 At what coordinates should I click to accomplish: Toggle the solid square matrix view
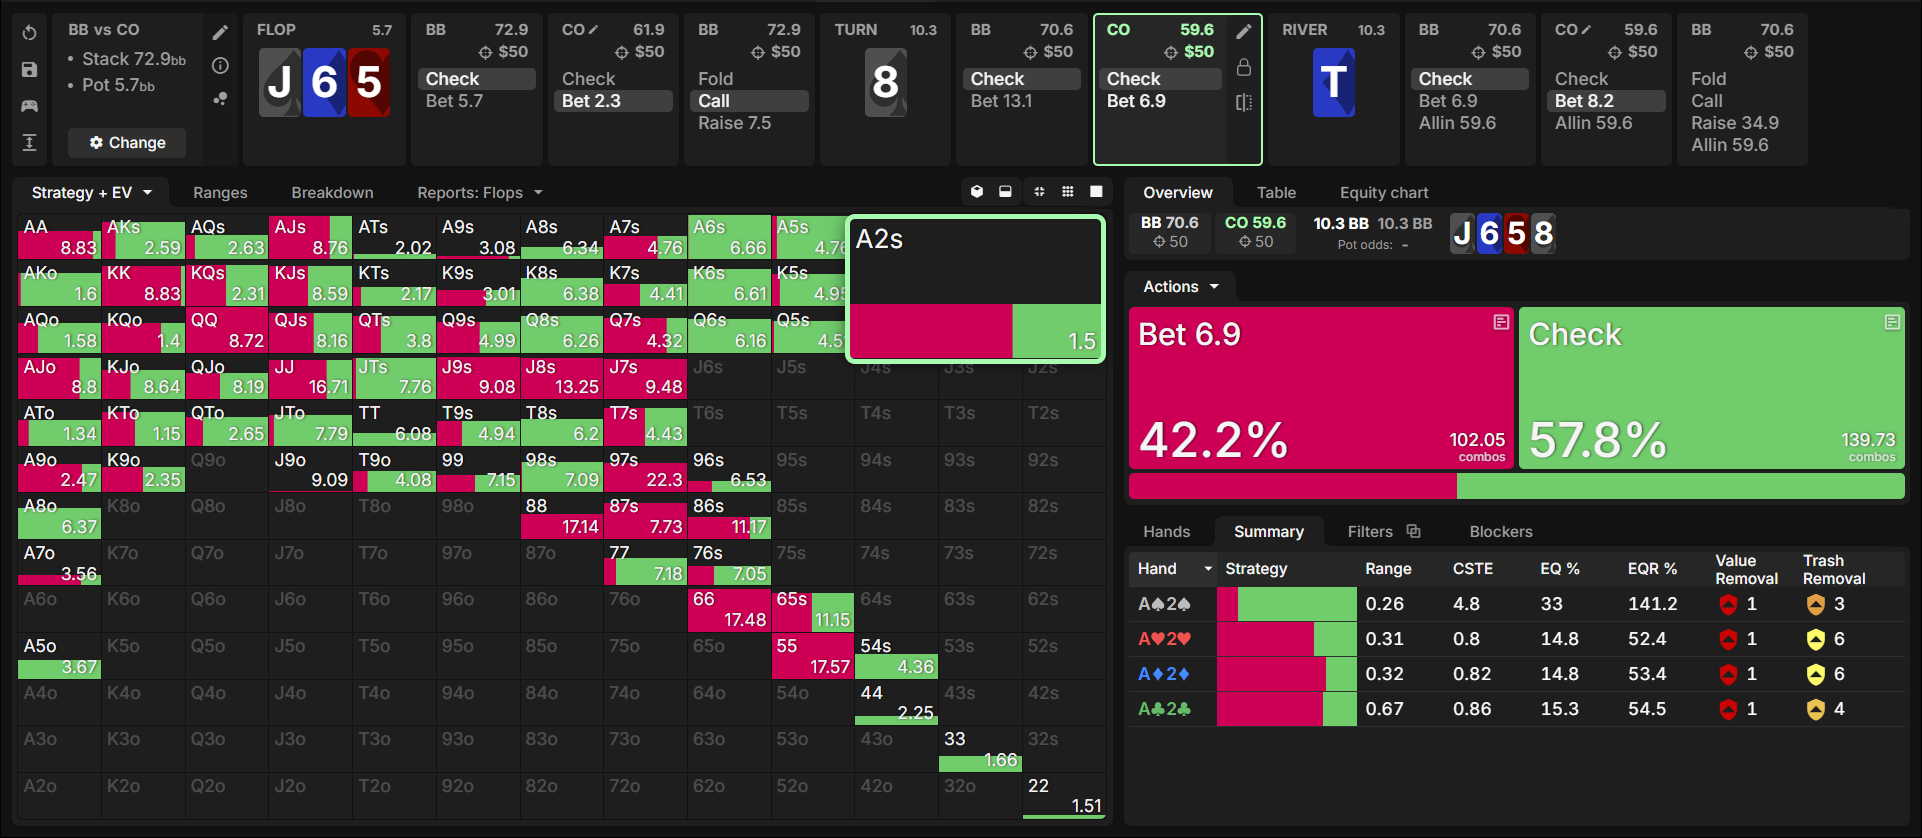pos(1096,192)
